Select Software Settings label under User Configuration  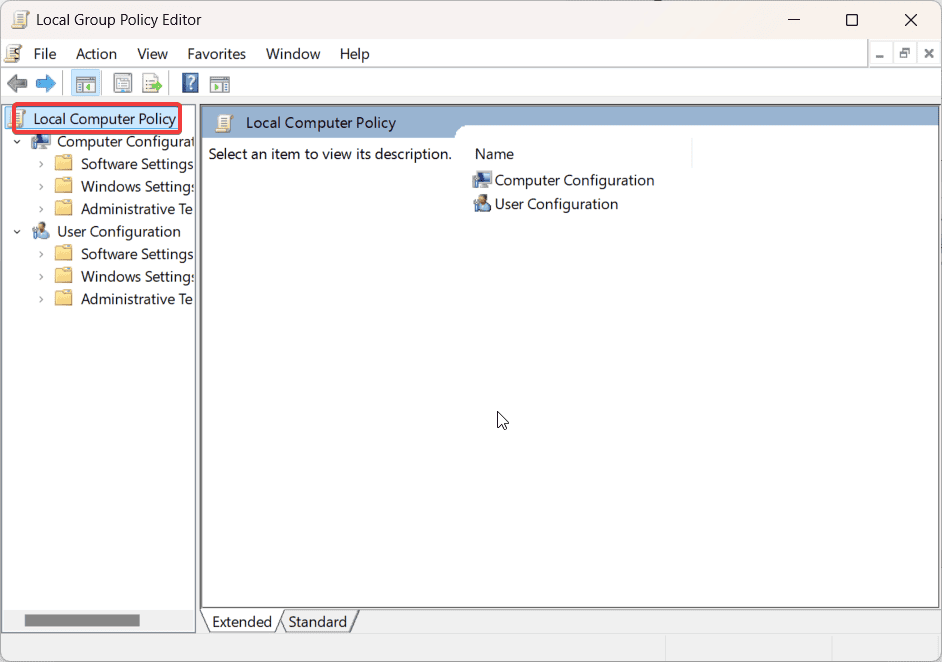pos(137,254)
